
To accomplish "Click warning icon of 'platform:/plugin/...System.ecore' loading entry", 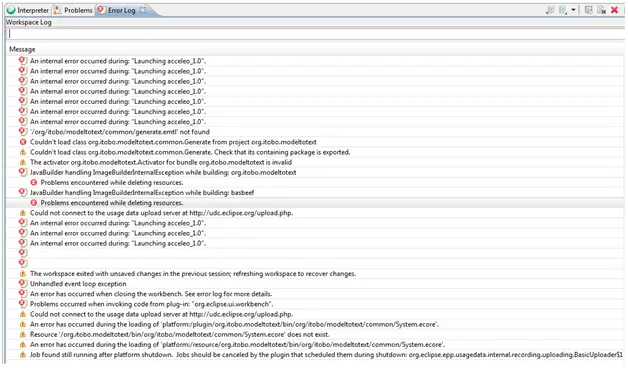I will click(23, 324).
